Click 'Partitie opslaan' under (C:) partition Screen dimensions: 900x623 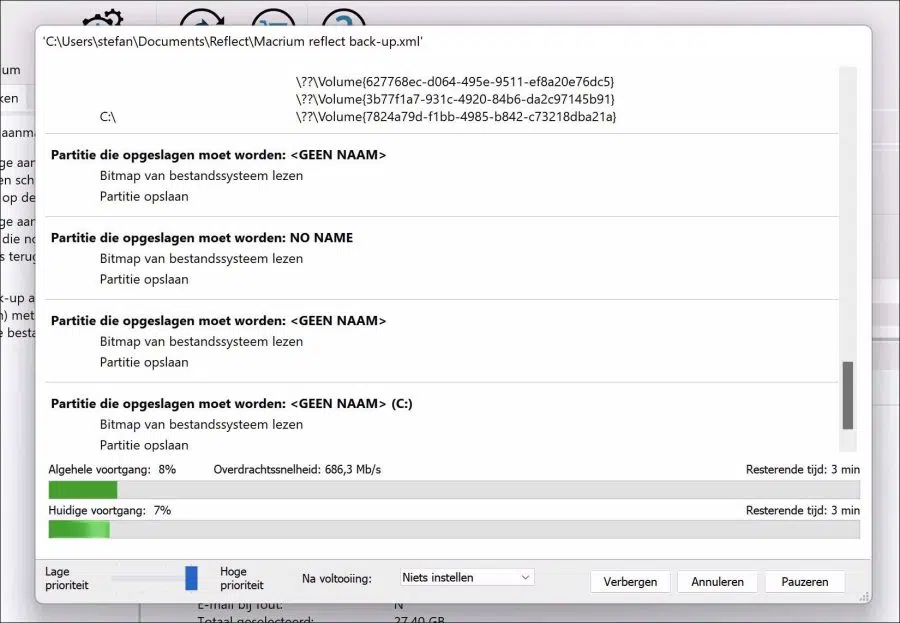pos(144,445)
